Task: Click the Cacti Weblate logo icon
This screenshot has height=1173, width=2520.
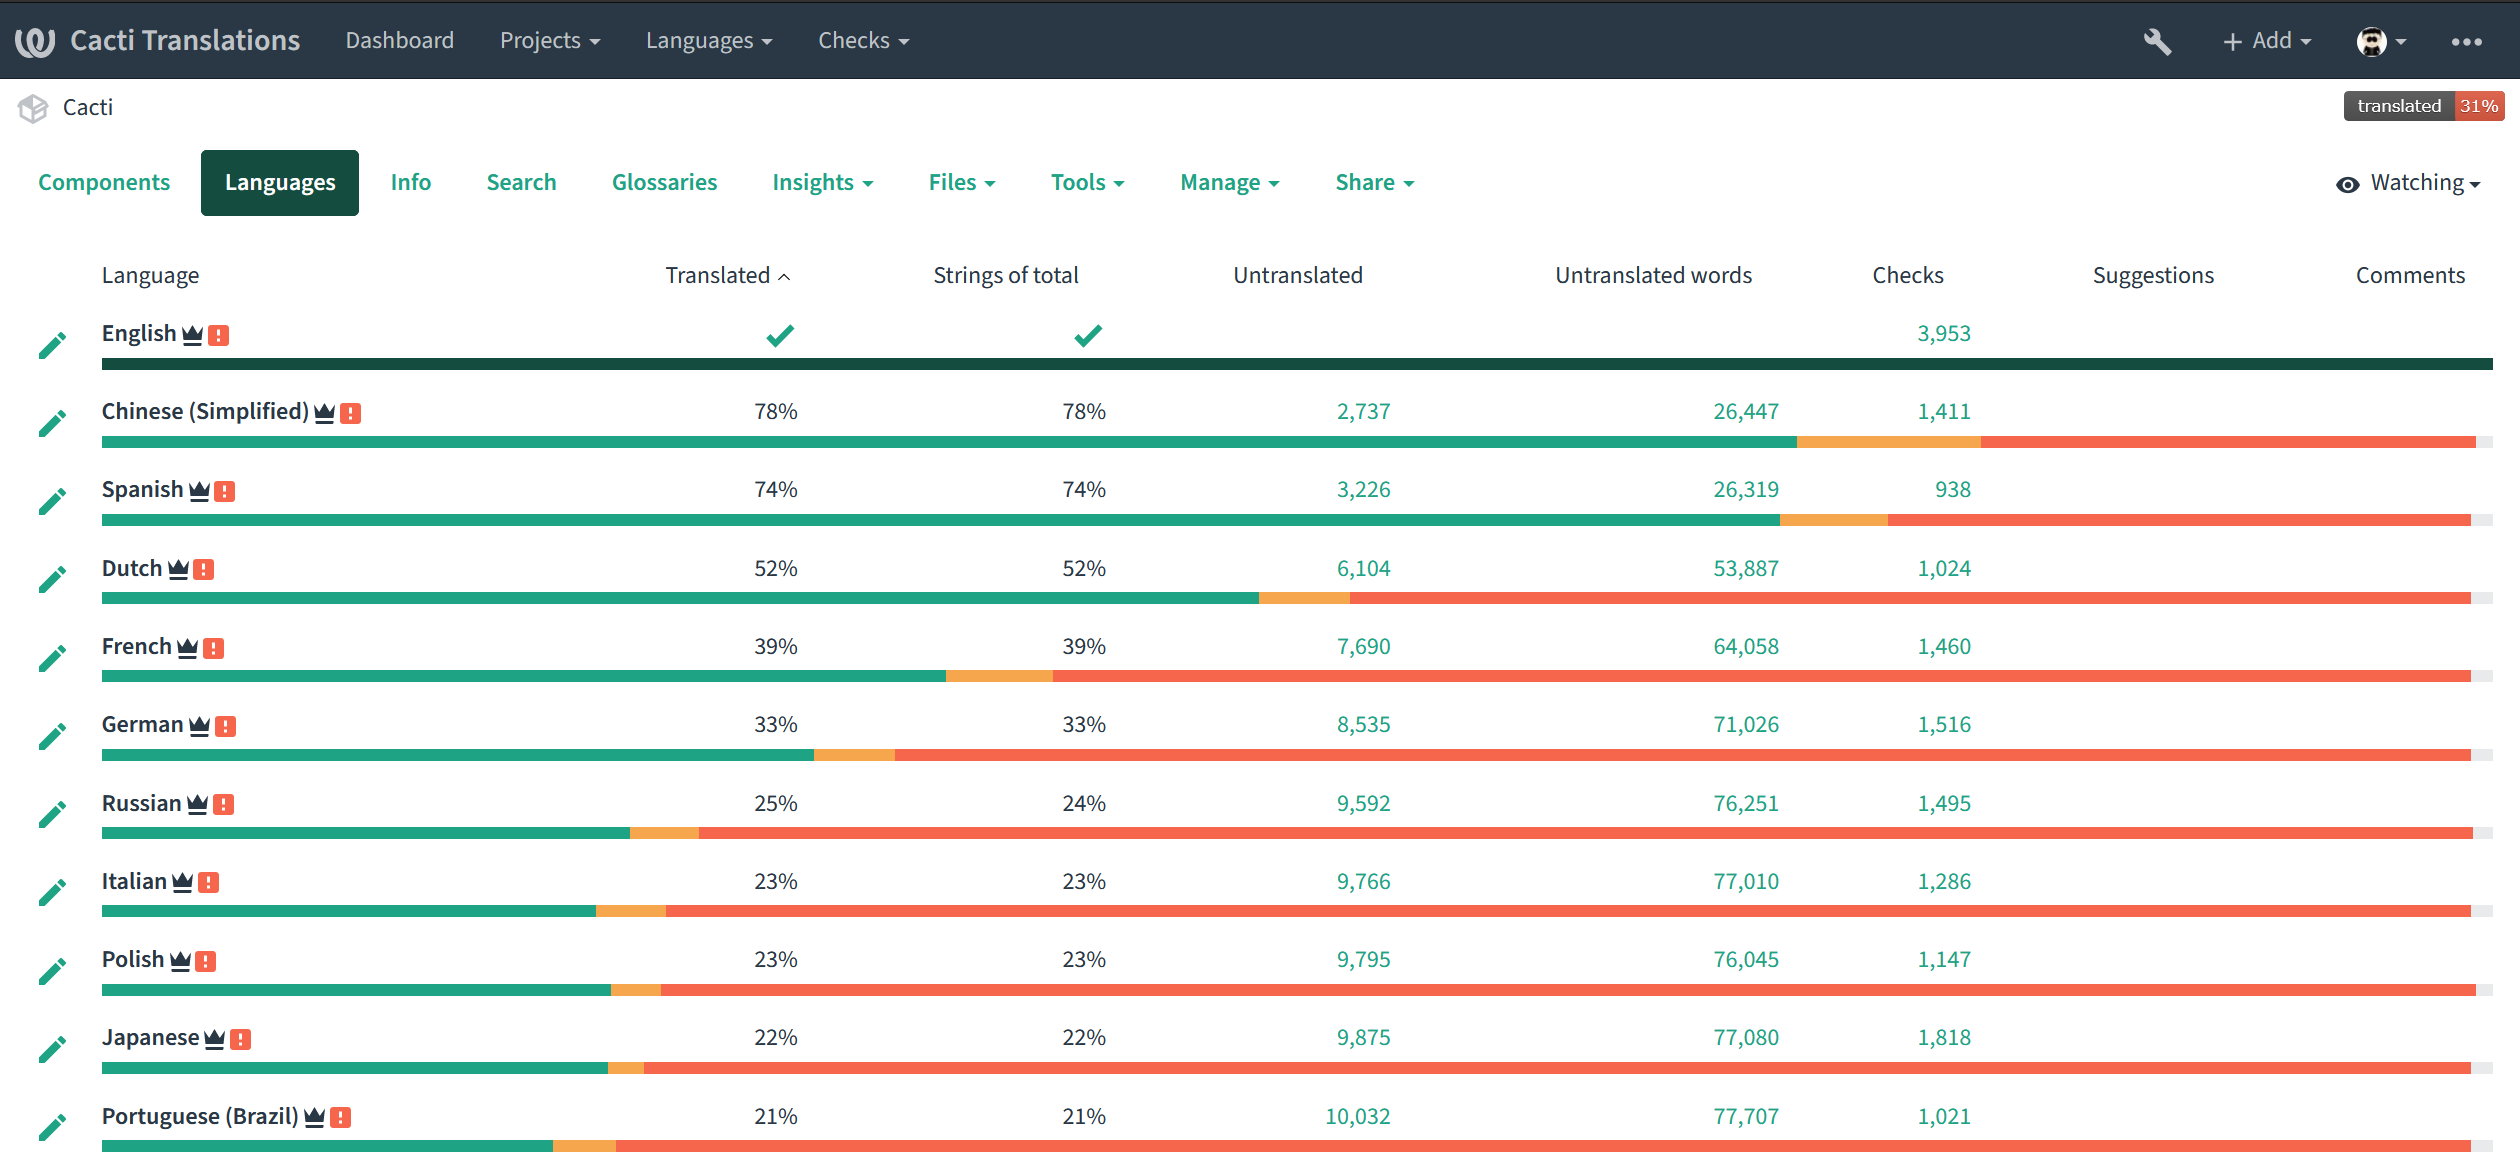Action: point(34,40)
